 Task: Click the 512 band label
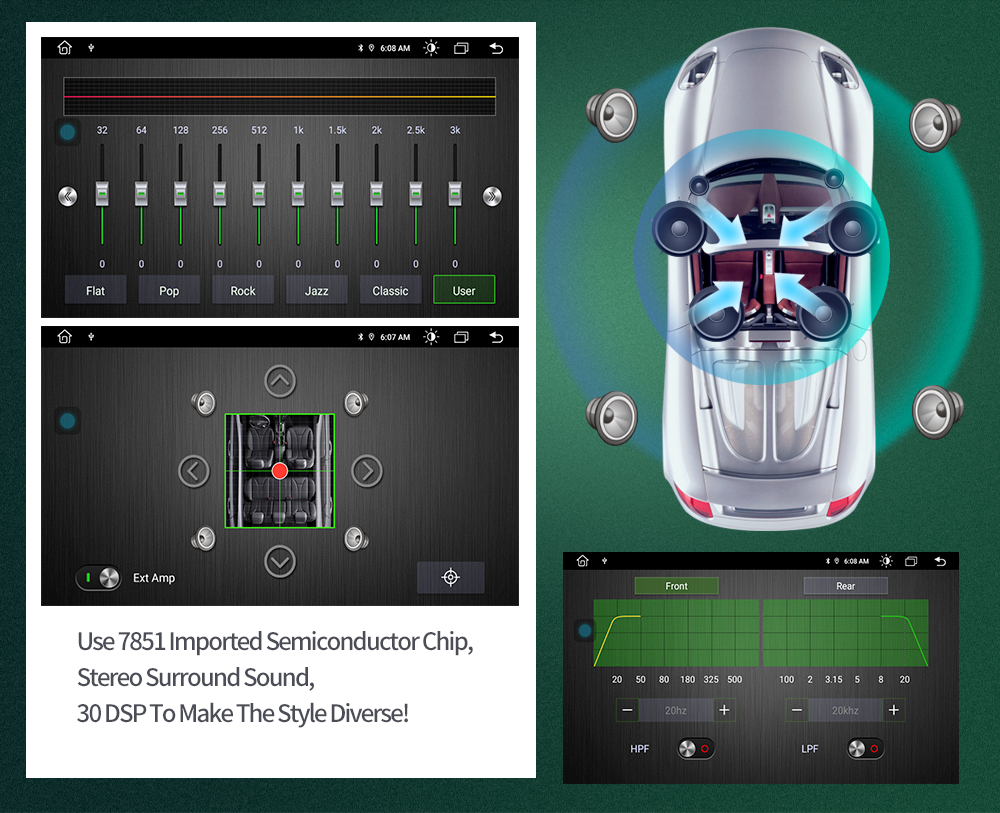click(259, 130)
